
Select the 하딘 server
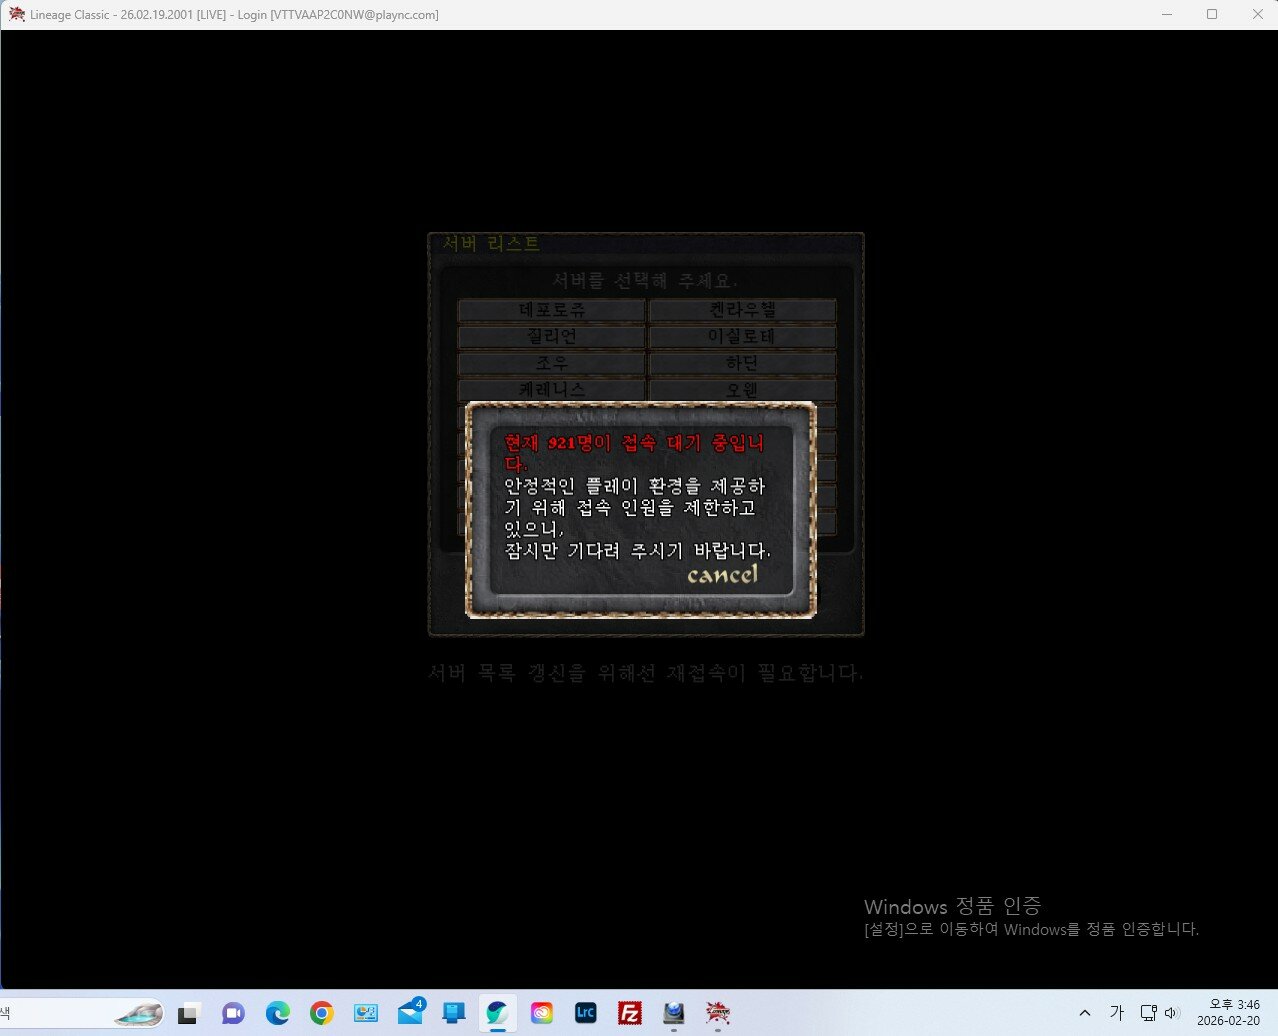point(742,363)
